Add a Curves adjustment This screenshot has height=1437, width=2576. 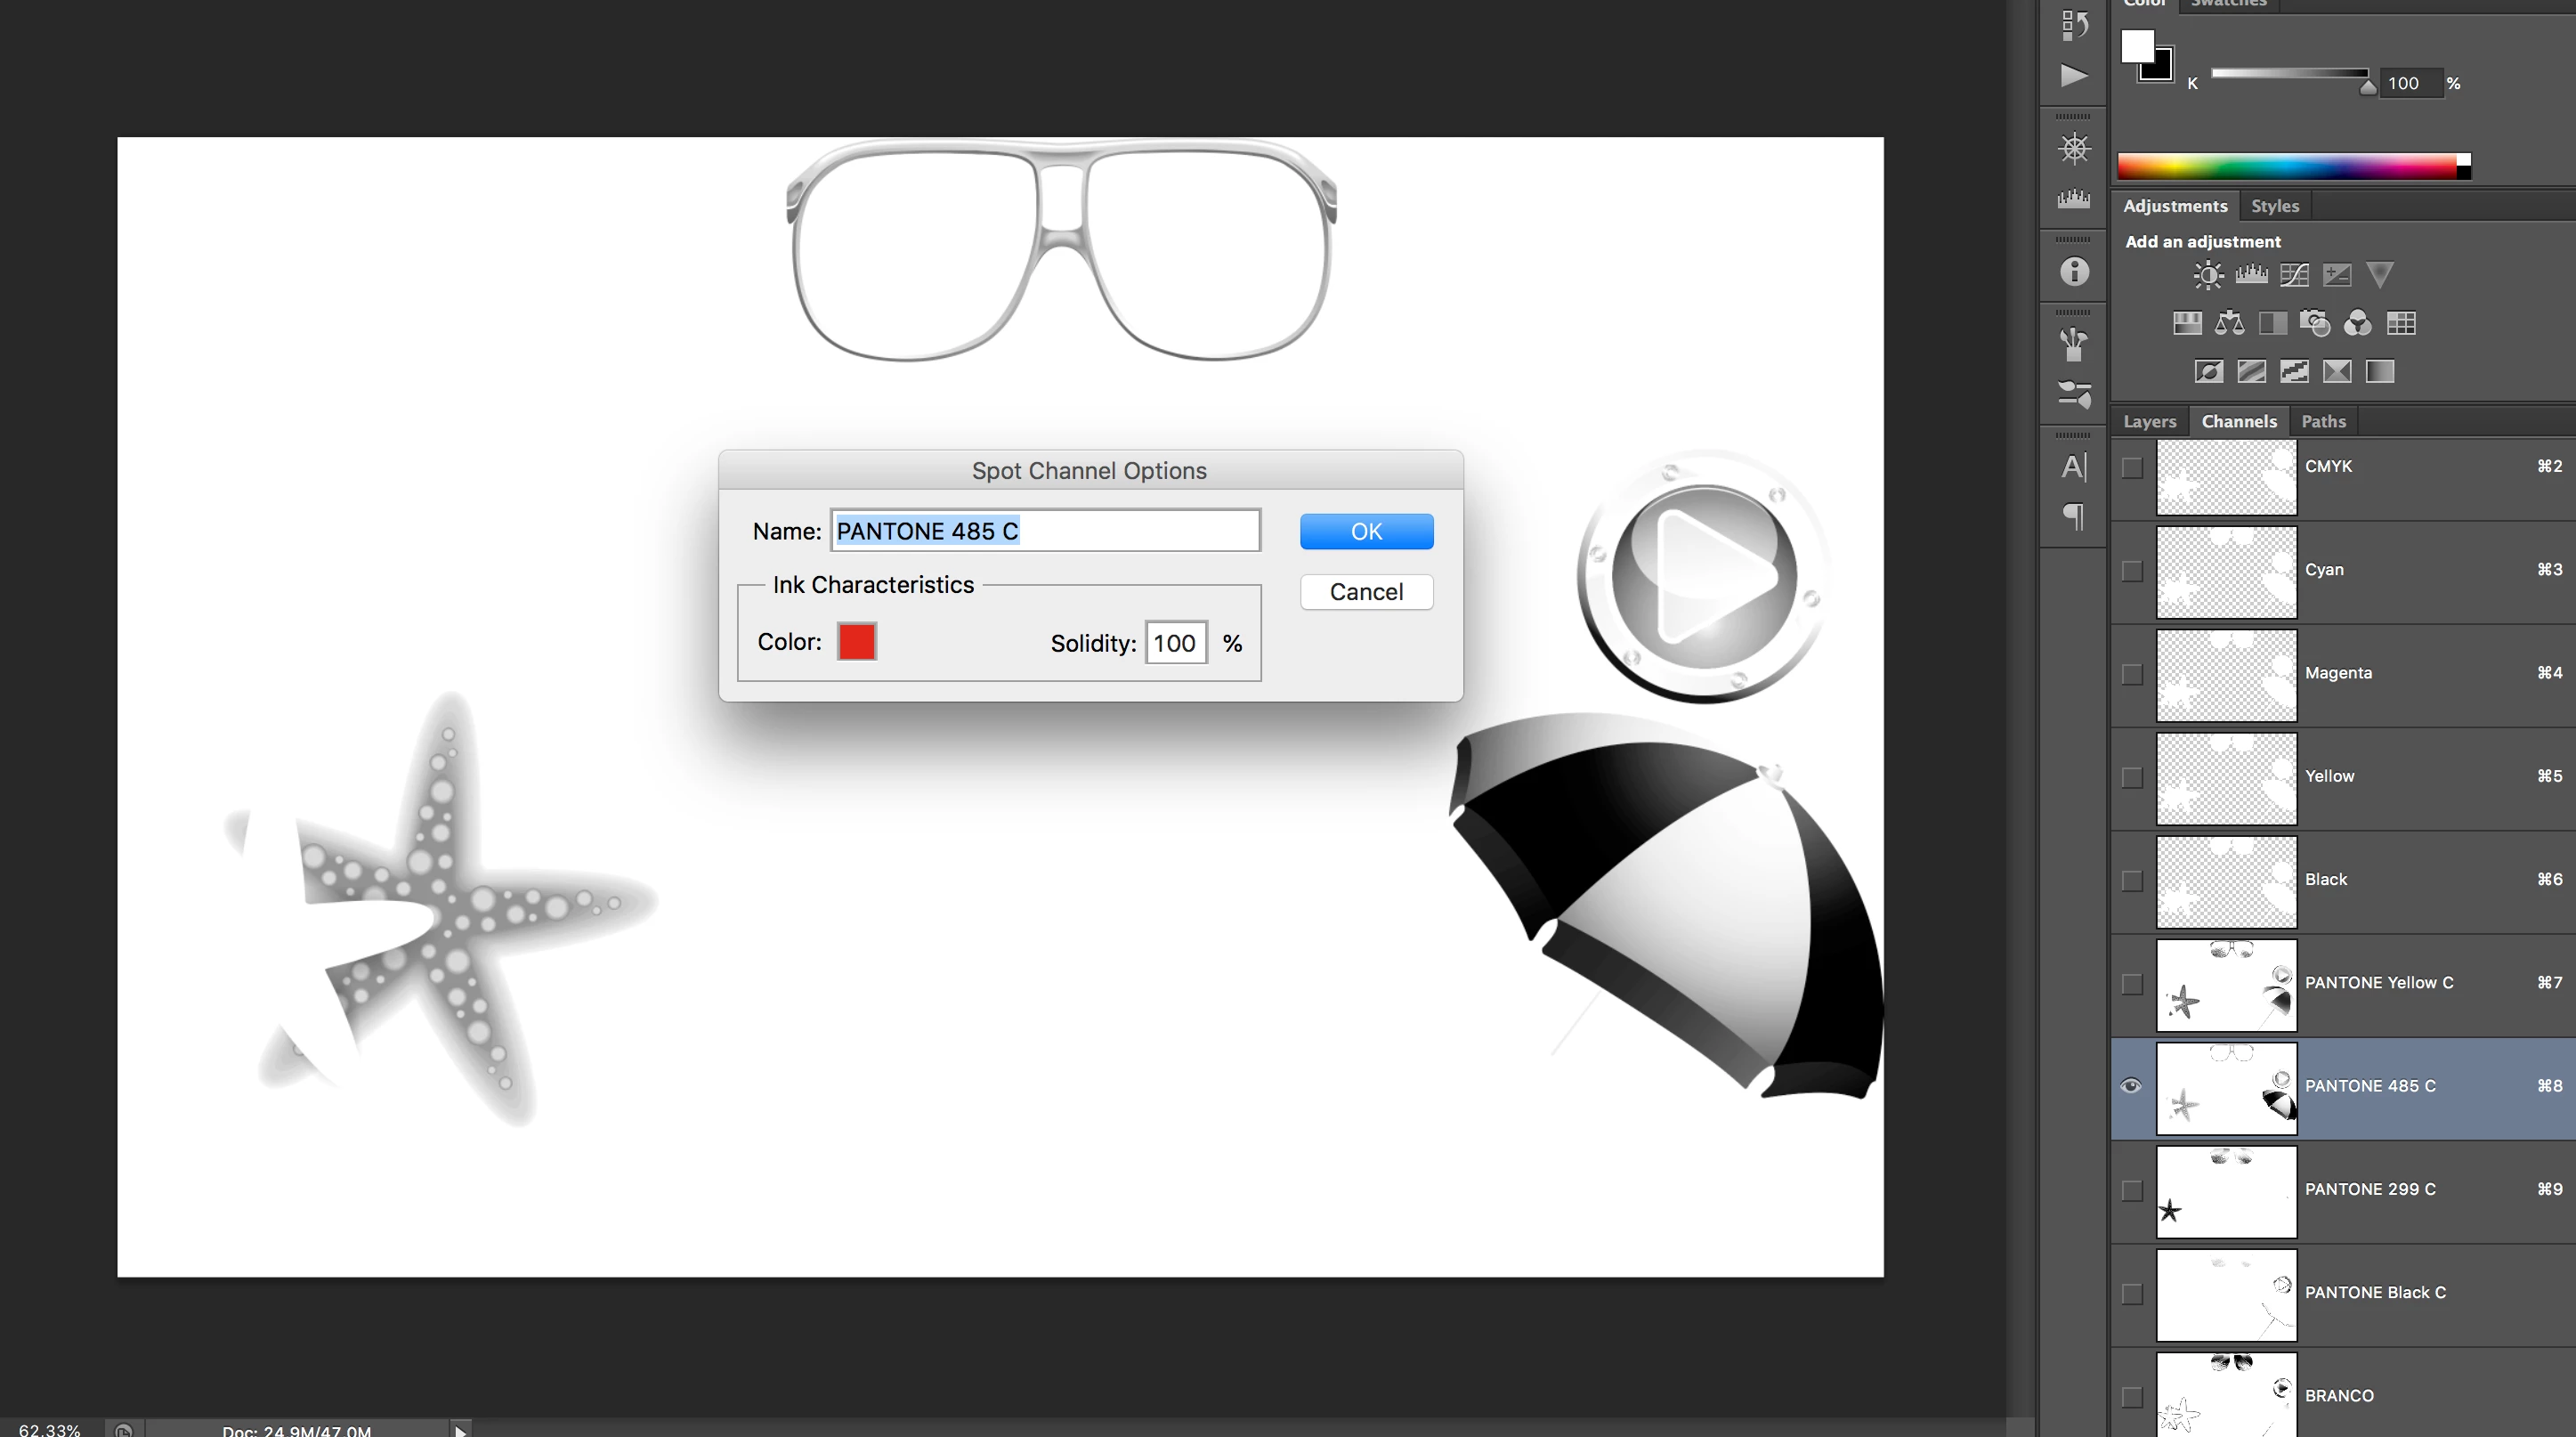(2294, 275)
